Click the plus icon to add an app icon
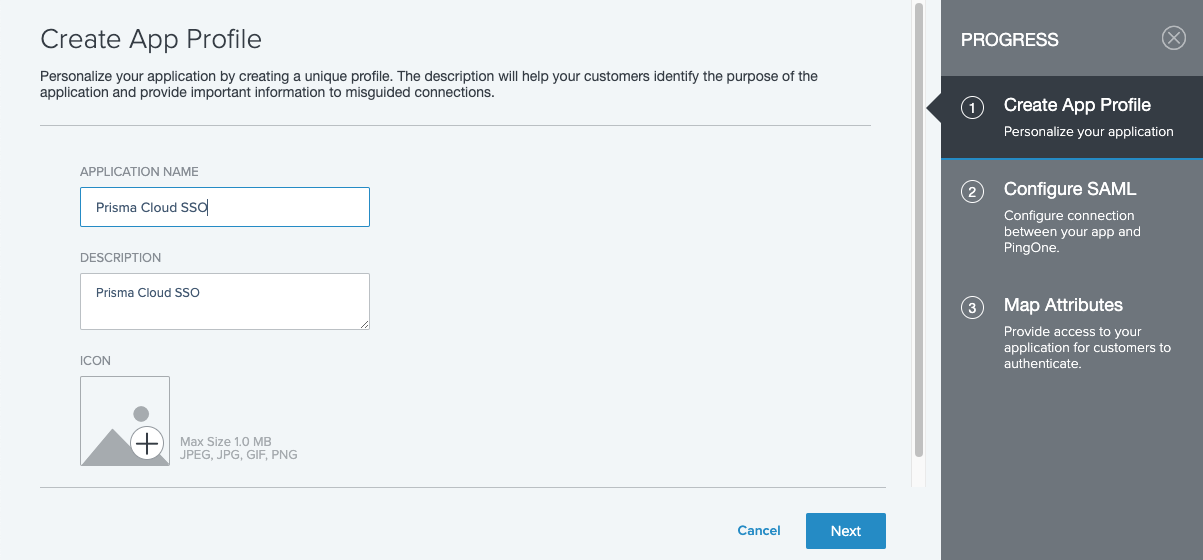The width and height of the screenshot is (1203, 560). click(x=147, y=442)
